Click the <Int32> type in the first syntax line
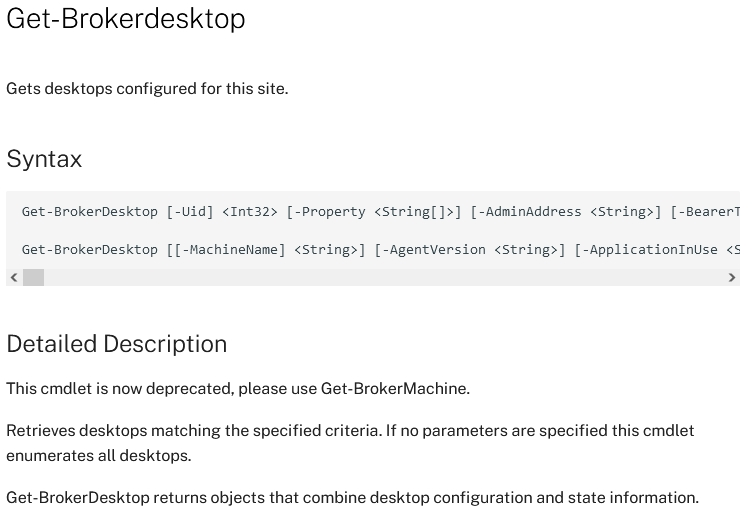The width and height of the screenshot is (753, 519). (250, 212)
